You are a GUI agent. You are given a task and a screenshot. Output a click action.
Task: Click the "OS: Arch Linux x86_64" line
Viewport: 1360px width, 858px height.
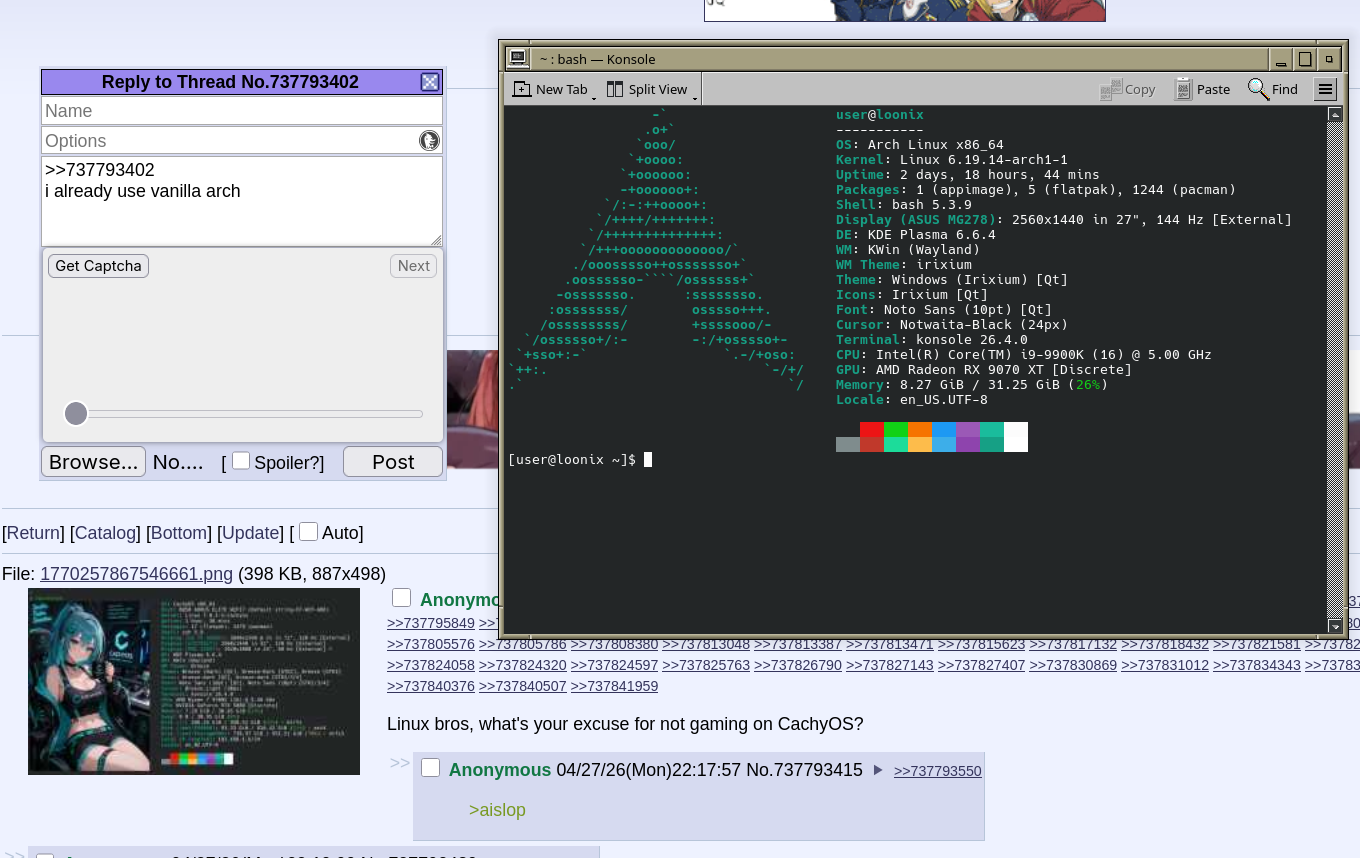click(x=920, y=145)
